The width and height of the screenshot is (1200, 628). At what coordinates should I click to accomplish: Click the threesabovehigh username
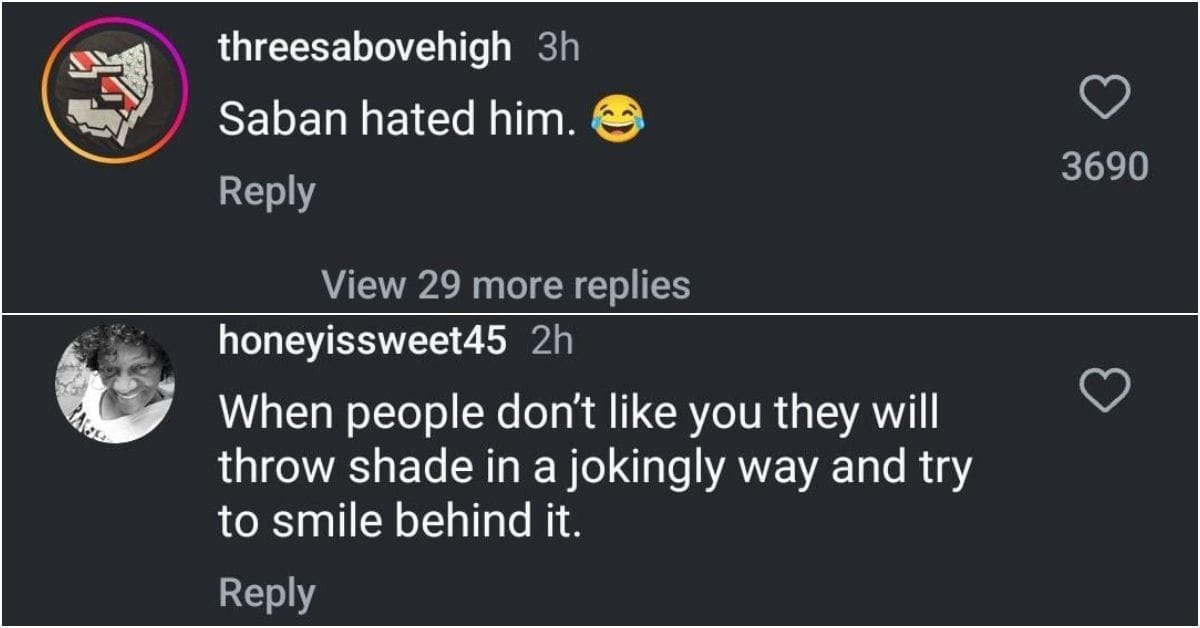[x=365, y=47]
